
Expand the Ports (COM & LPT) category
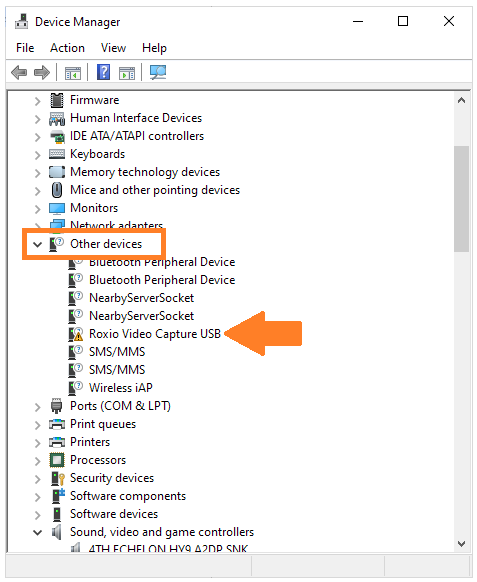(x=37, y=407)
